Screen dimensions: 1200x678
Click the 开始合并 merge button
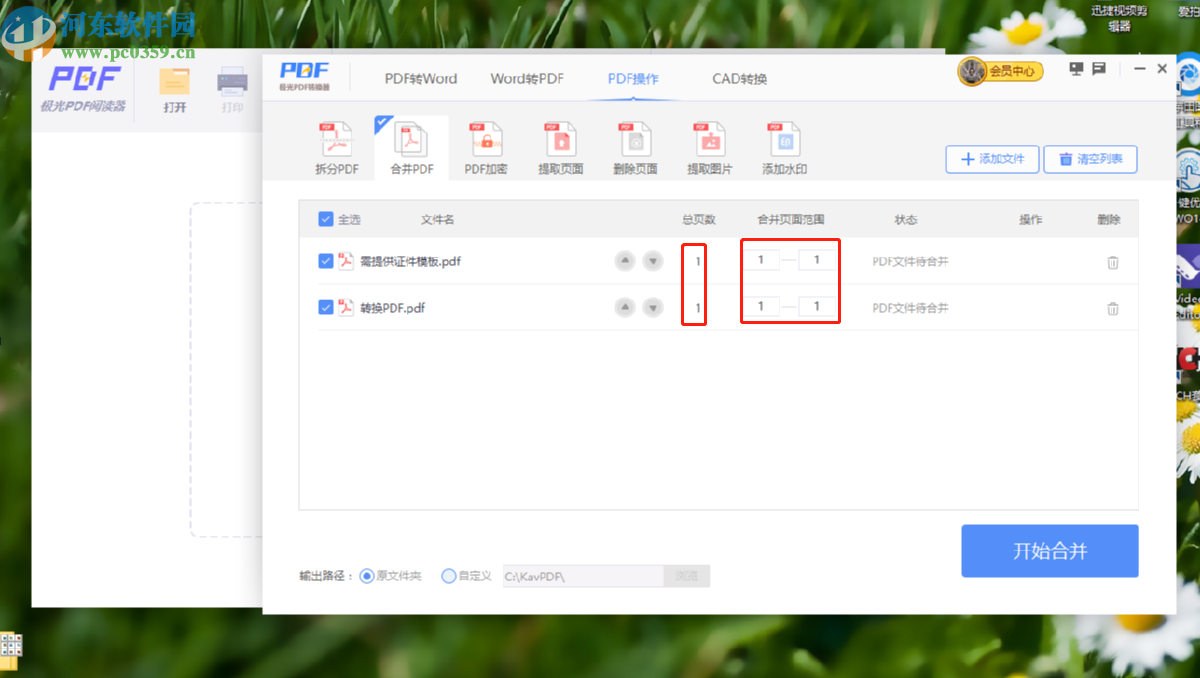1049,550
